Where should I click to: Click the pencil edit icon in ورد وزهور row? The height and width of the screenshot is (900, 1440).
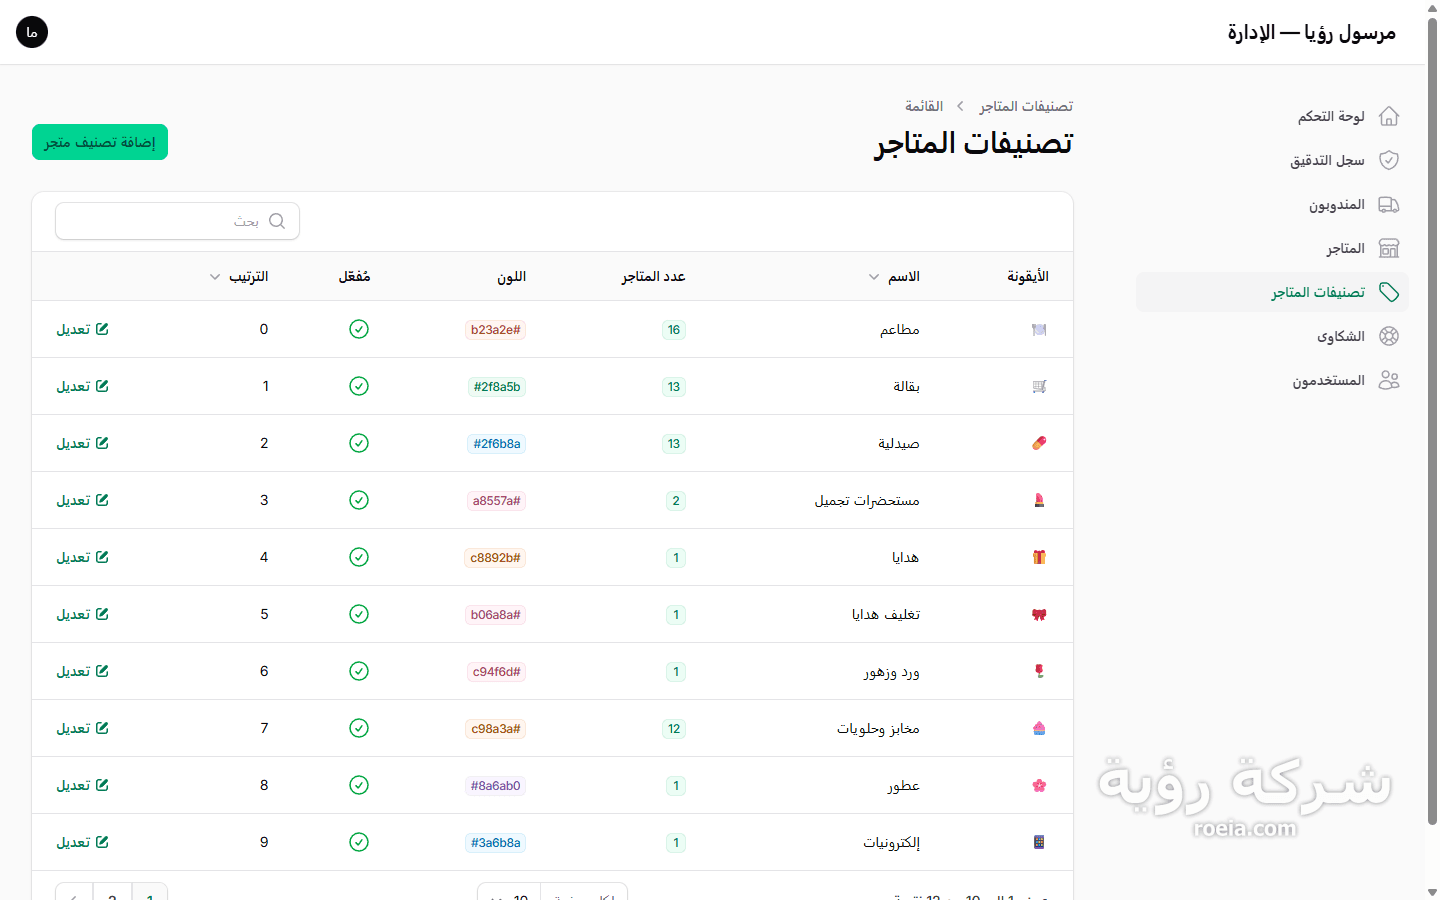click(x=102, y=671)
